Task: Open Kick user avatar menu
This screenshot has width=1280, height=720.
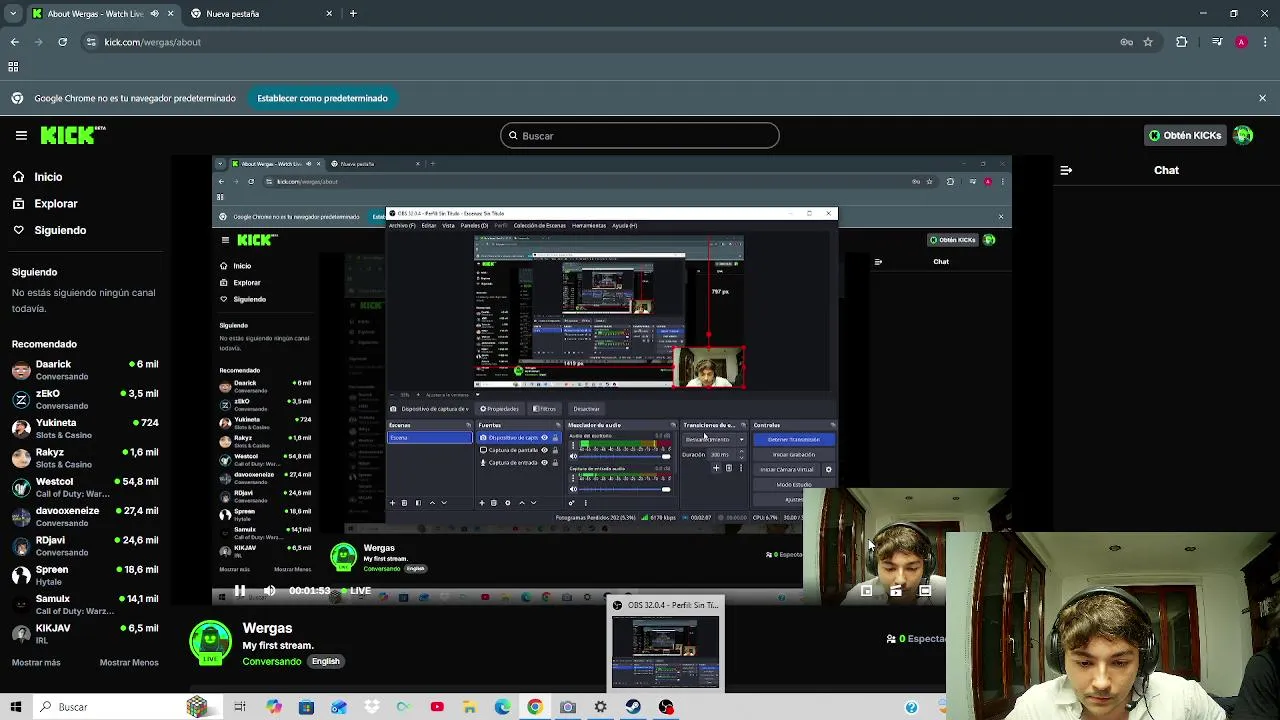Action: (1243, 135)
